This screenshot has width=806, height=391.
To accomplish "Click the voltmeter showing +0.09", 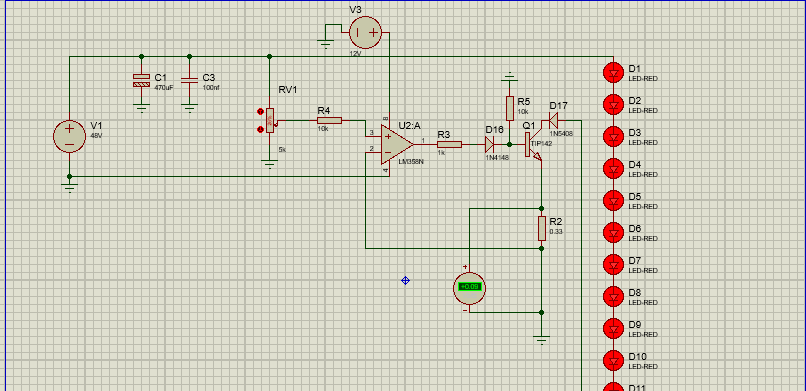I will (469, 288).
